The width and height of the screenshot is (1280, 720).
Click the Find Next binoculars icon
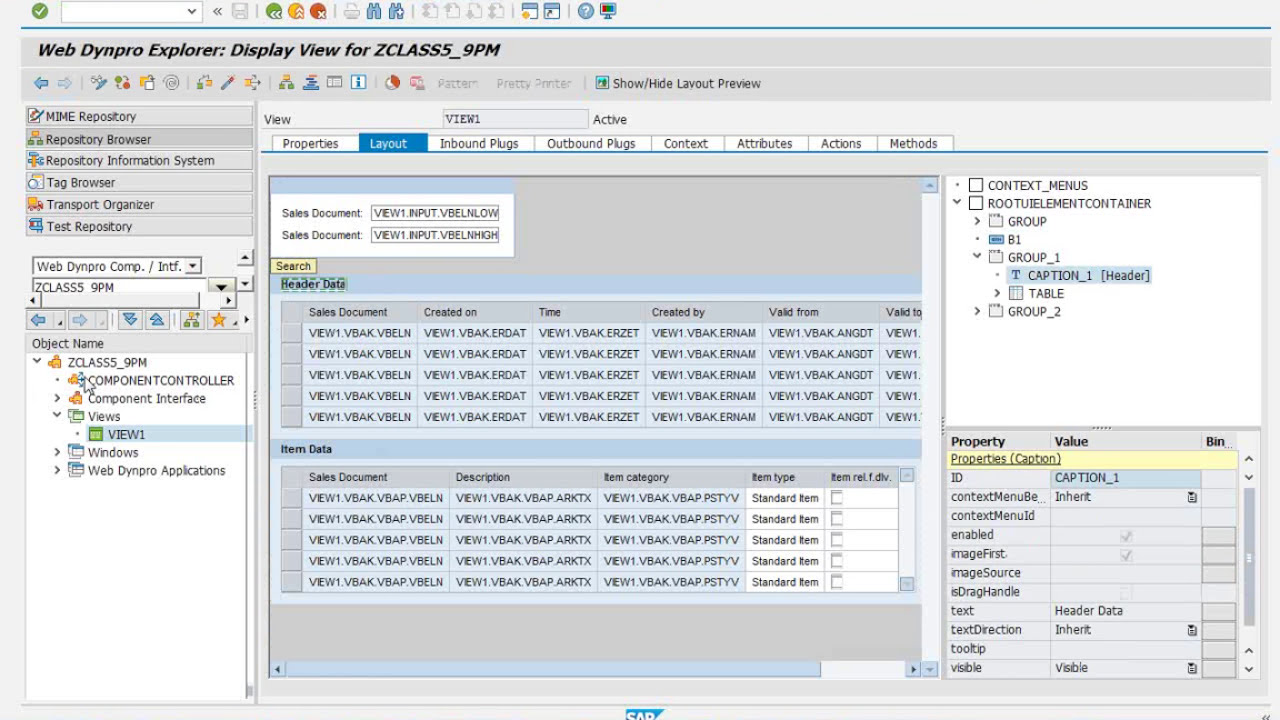pyautogui.click(x=396, y=11)
